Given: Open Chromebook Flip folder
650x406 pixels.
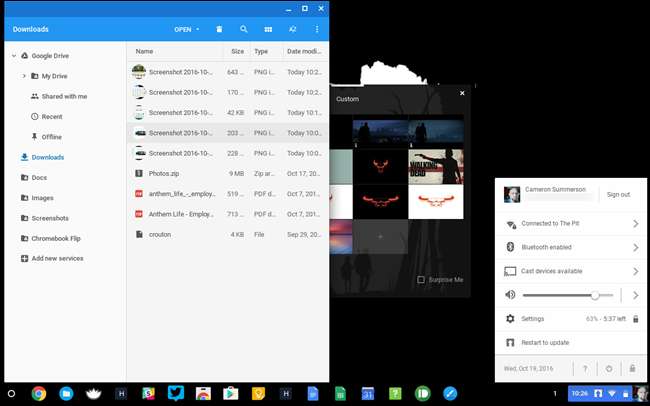Looking at the screenshot, I should pos(56,238).
